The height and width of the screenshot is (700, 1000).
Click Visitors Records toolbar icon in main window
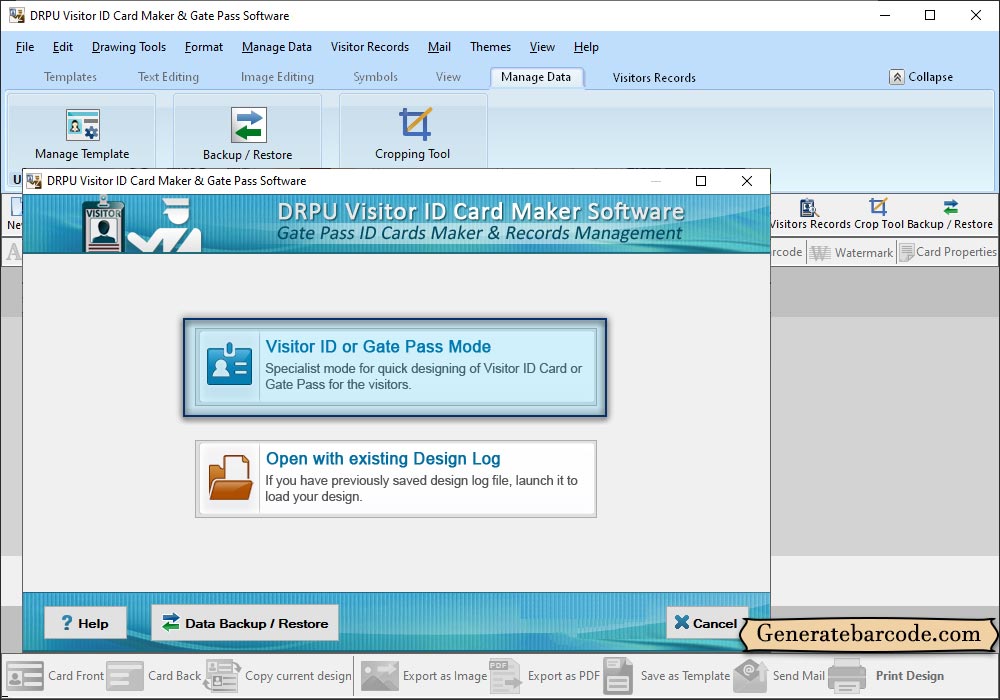pyautogui.click(x=808, y=208)
